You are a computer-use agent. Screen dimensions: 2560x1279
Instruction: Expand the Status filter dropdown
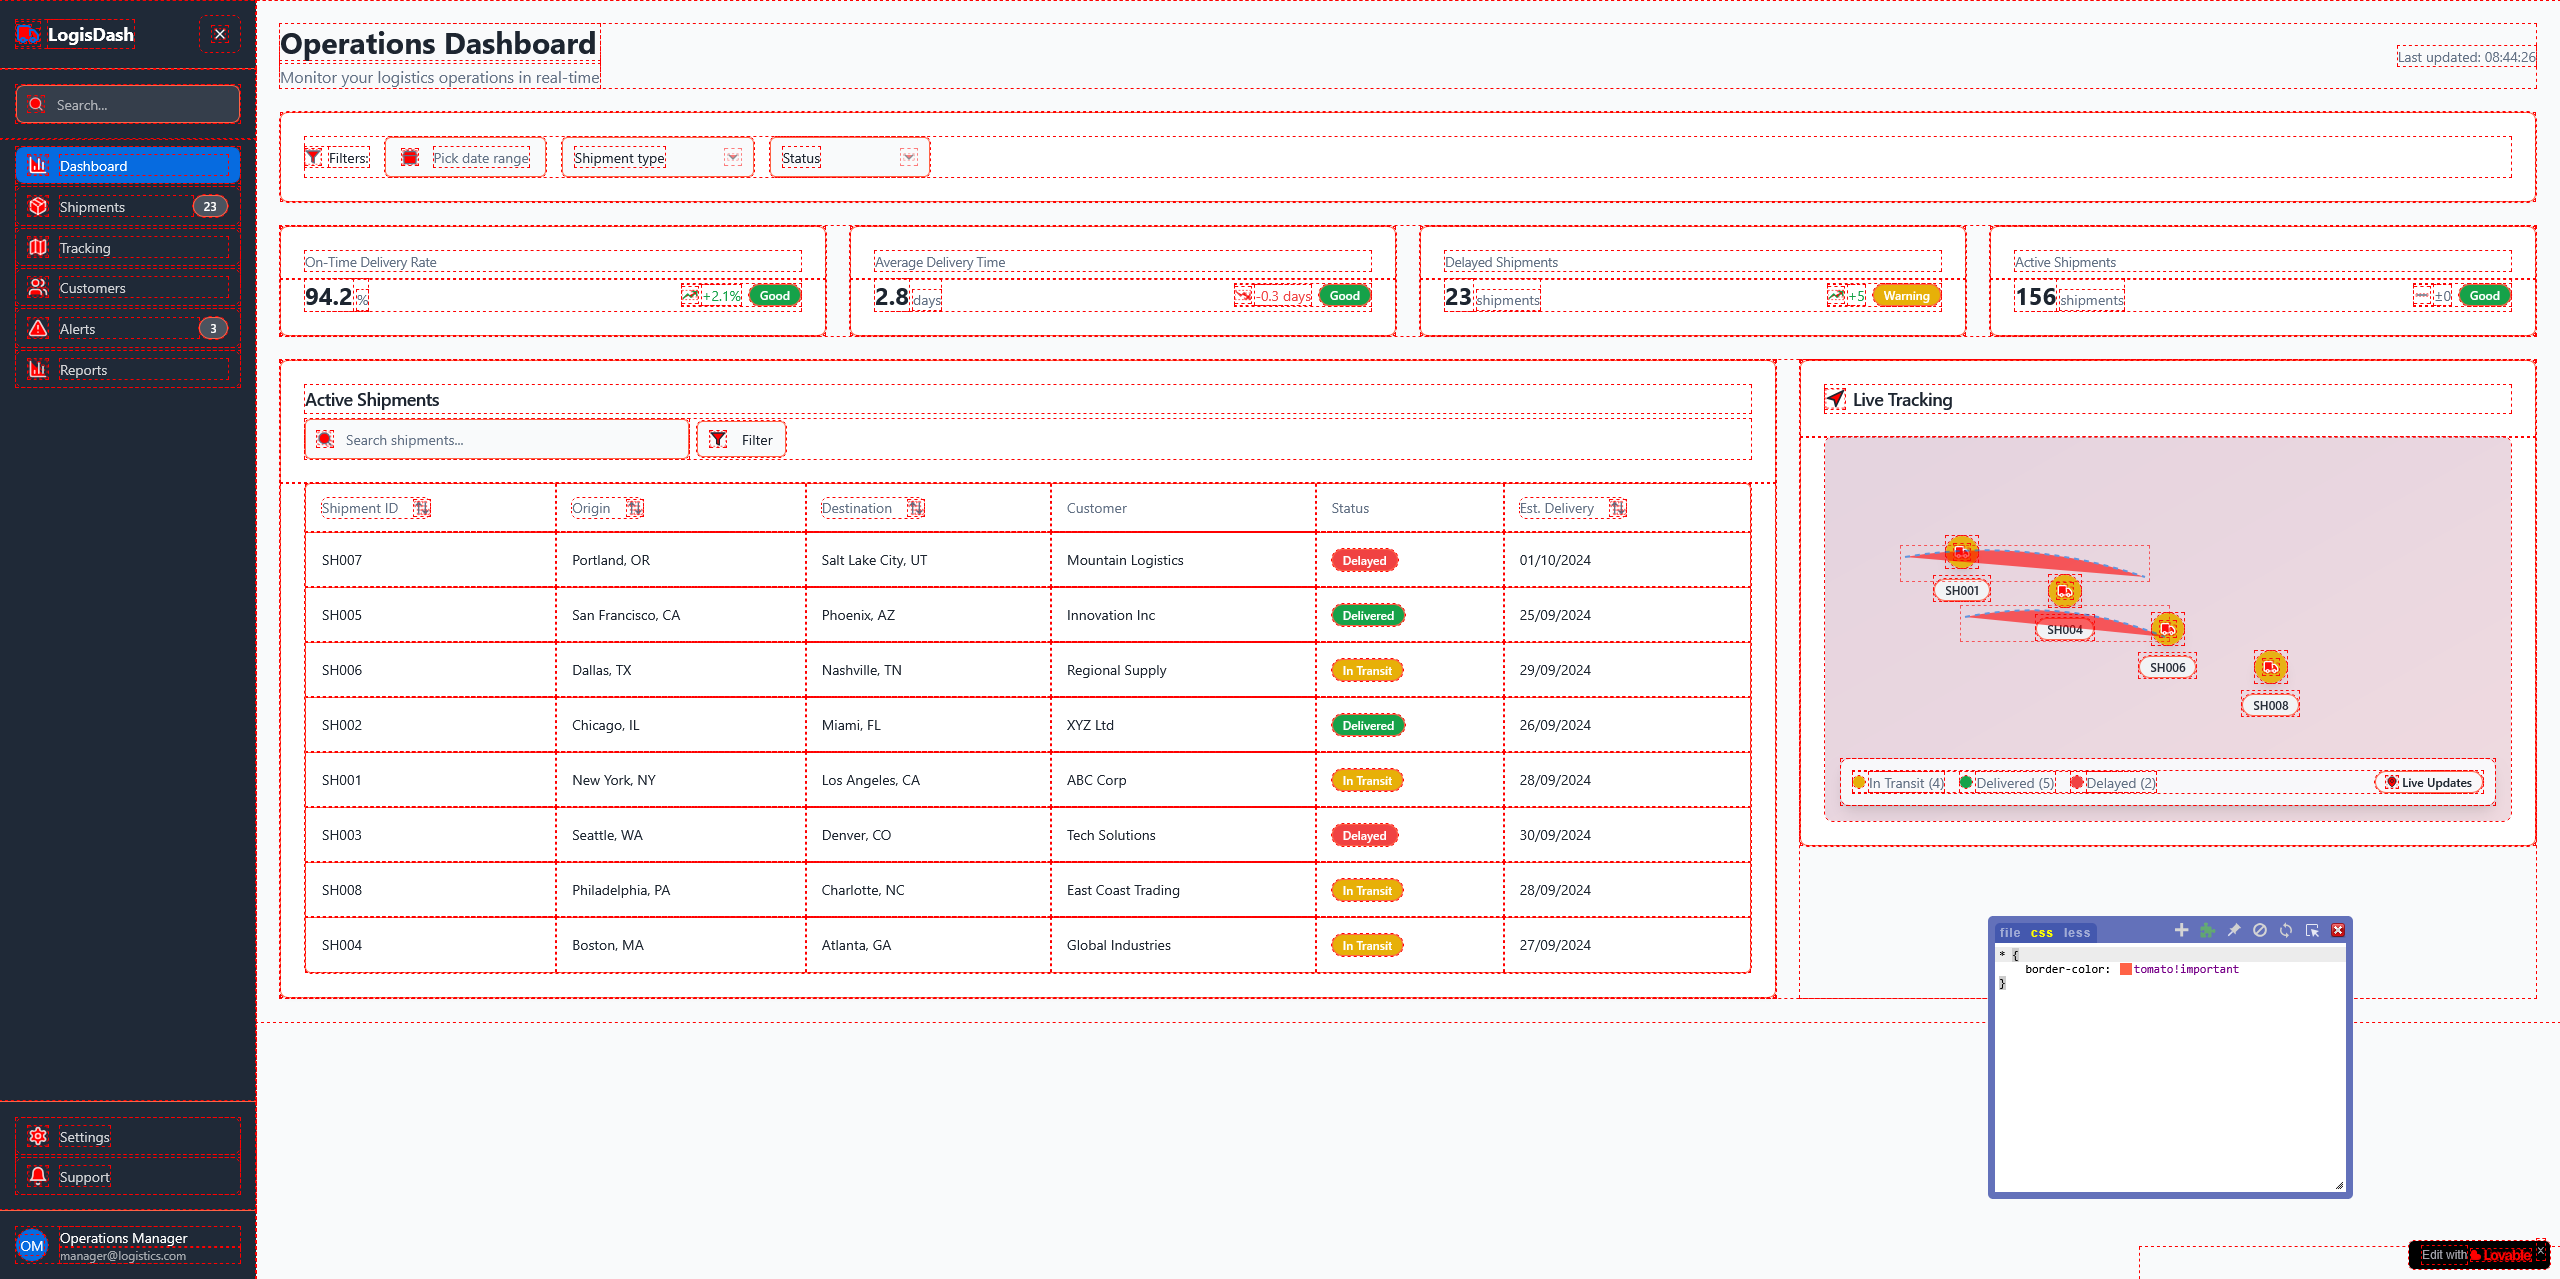click(x=850, y=158)
